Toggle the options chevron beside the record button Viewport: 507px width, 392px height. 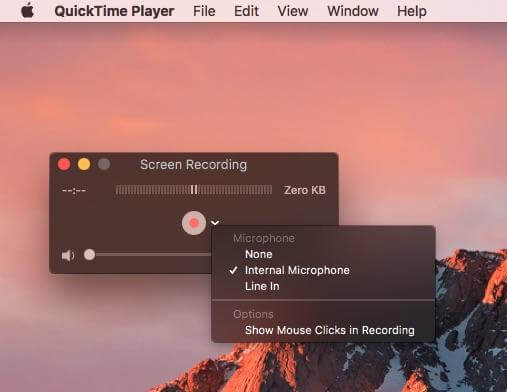click(x=215, y=222)
